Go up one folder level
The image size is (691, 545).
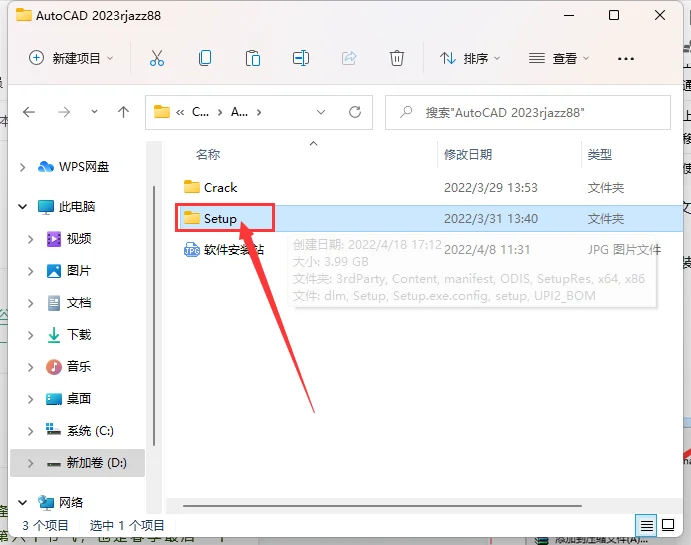(123, 112)
